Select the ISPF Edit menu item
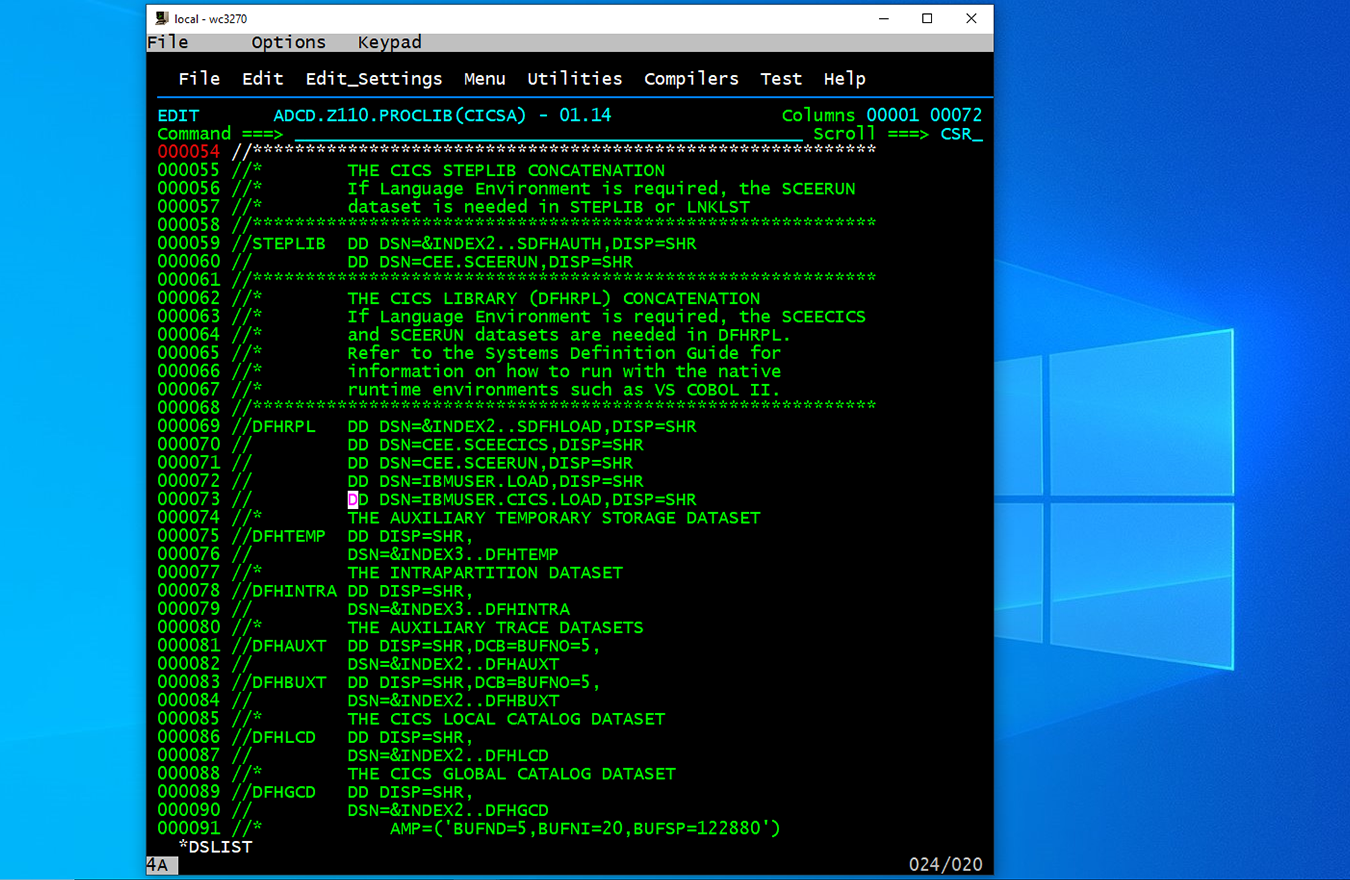The width and height of the screenshot is (1350, 880). coord(262,79)
